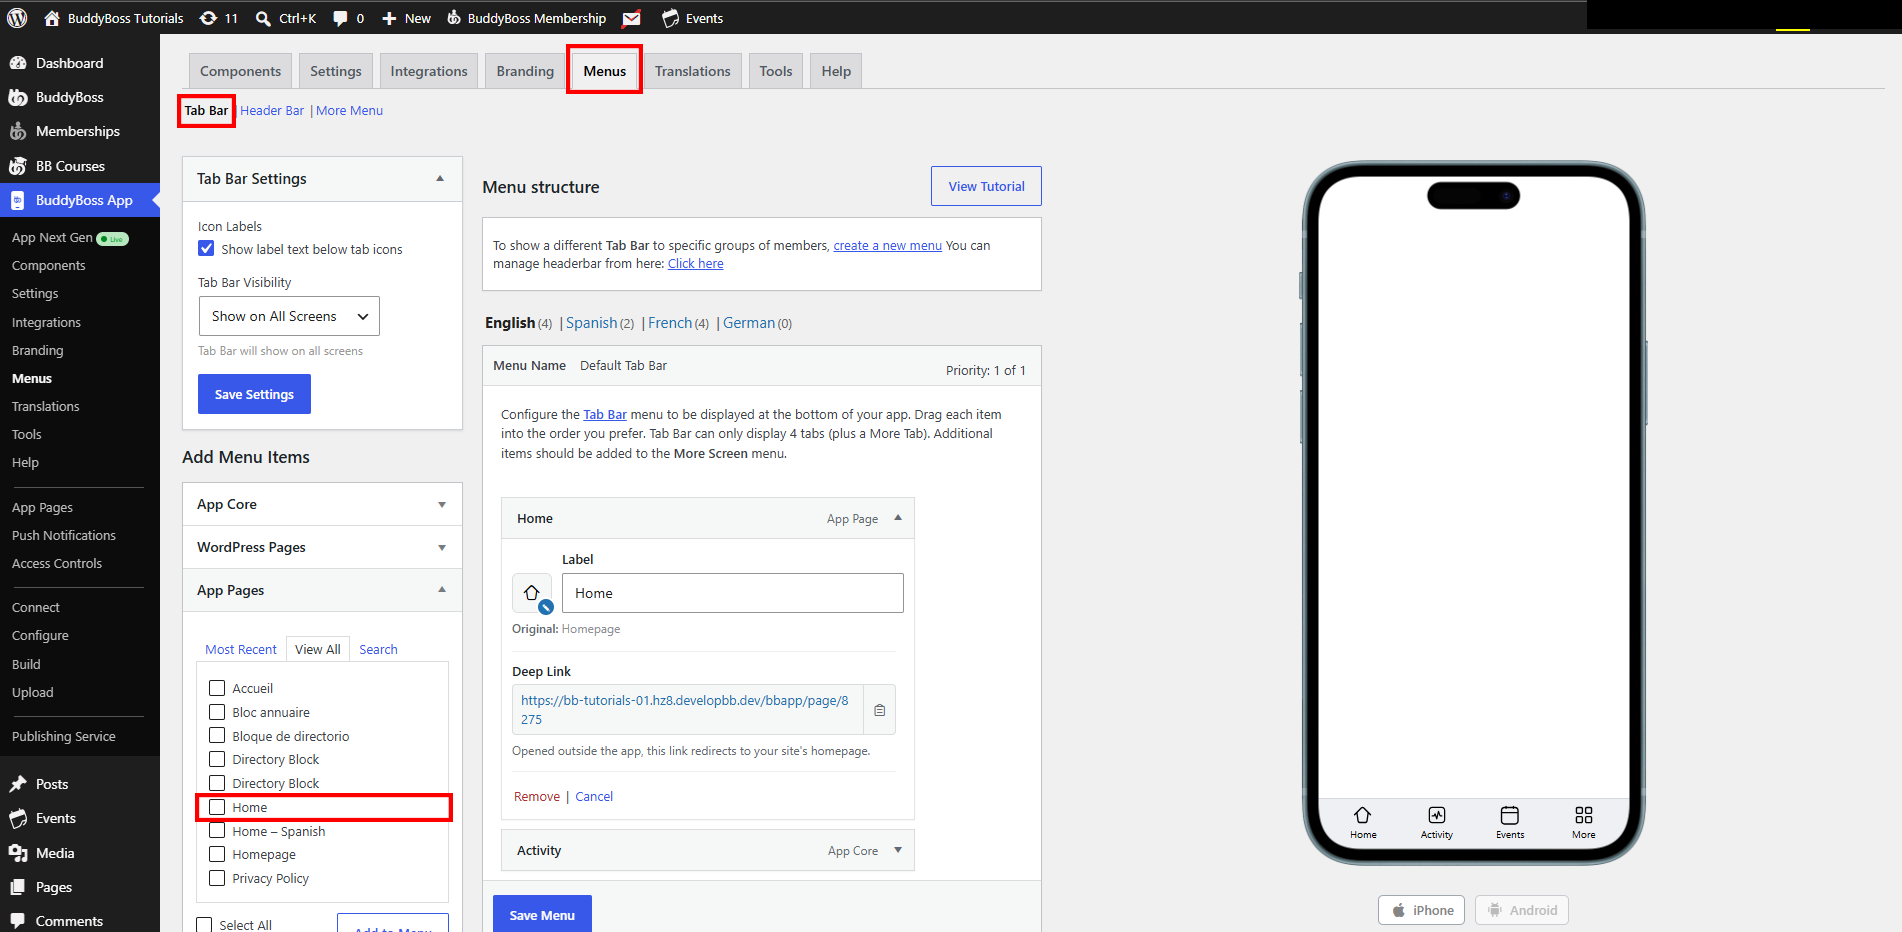Copy the deep link with clipboard icon
This screenshot has width=1902, height=932.
(x=879, y=710)
